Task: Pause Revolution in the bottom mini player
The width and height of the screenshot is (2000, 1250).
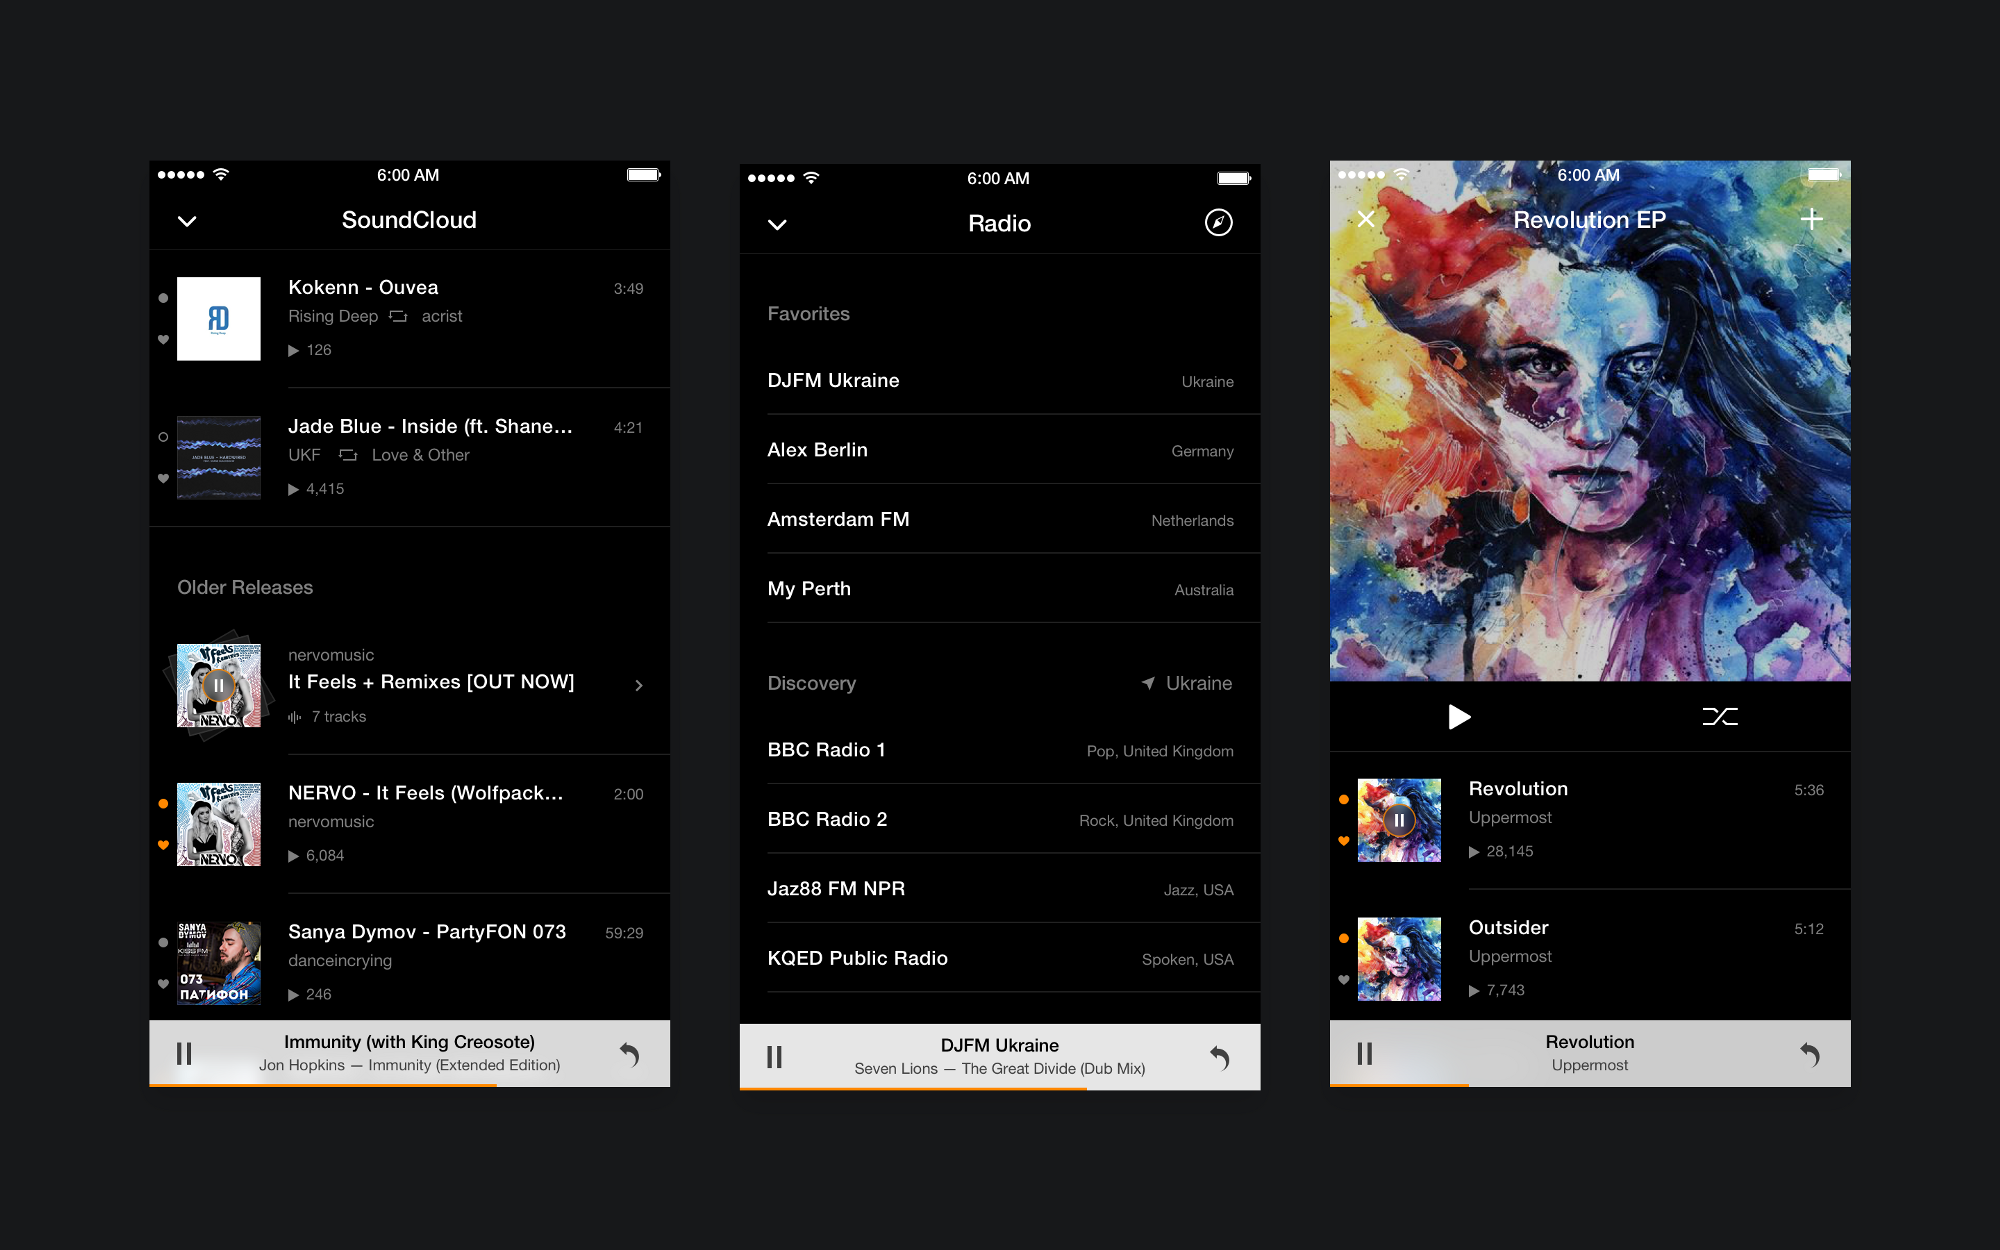Action: pyautogui.click(x=1365, y=1053)
